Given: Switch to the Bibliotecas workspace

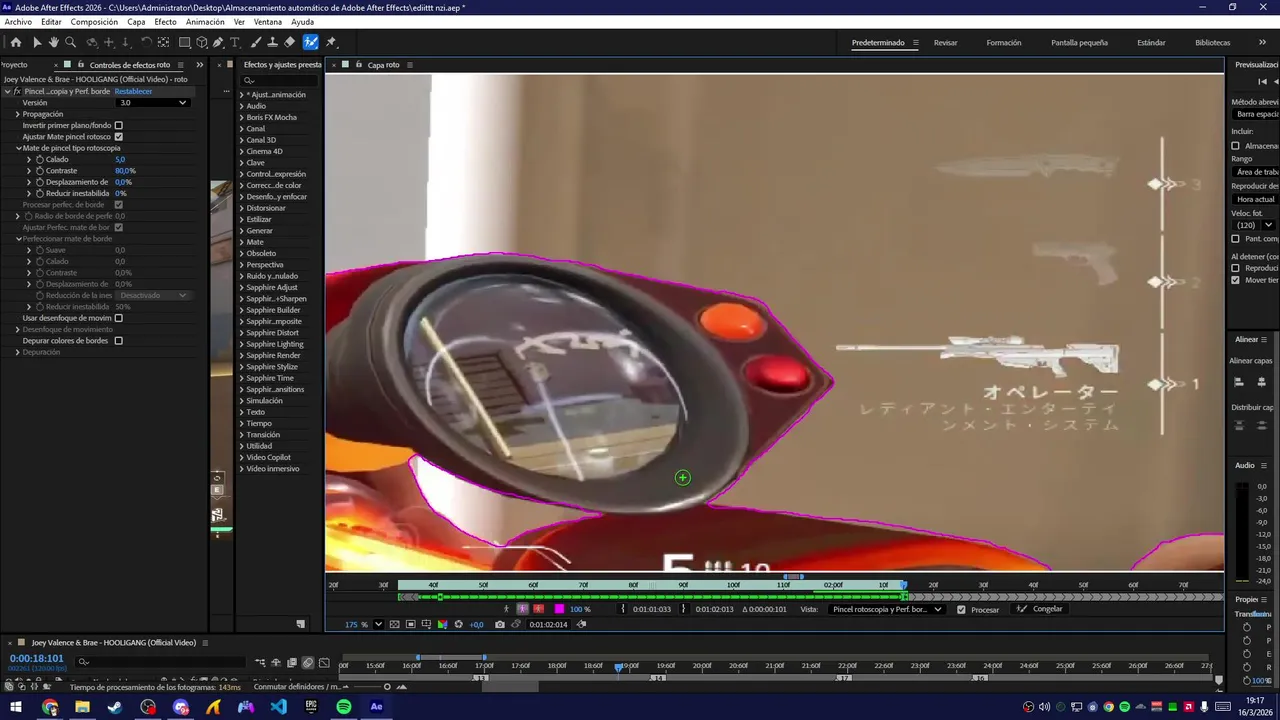Looking at the screenshot, I should tap(1212, 43).
